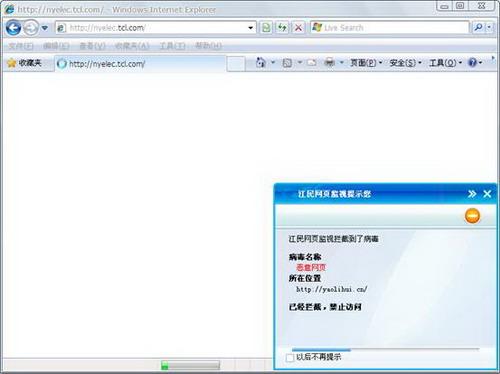The height and width of the screenshot is (374, 500).
Task: Click the Live Search logo icon
Action: 317,27
